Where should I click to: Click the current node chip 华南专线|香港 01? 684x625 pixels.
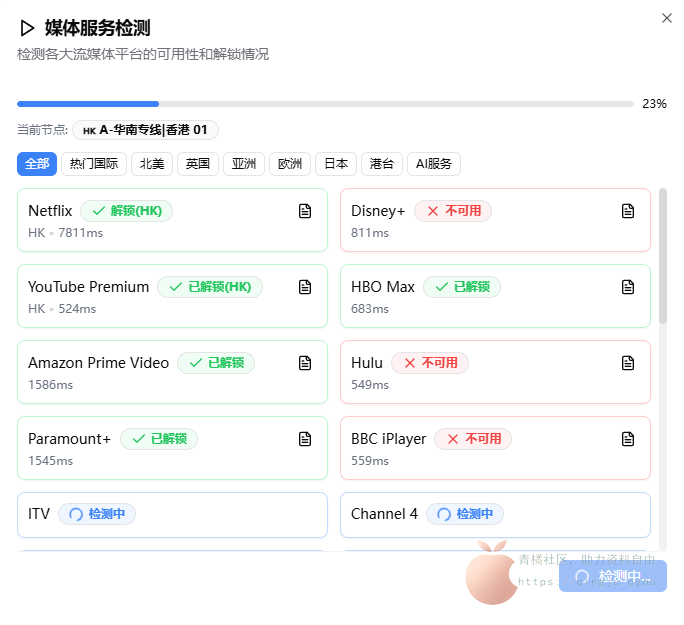[145, 130]
